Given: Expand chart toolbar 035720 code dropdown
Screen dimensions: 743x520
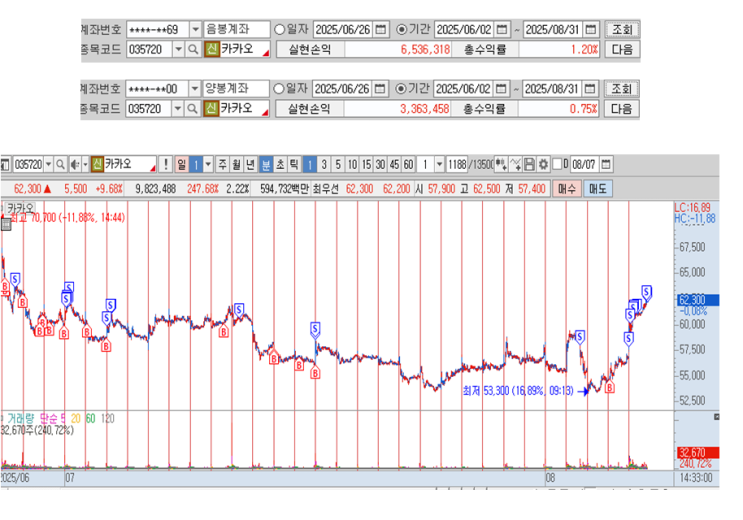Looking at the screenshot, I should point(48,164).
